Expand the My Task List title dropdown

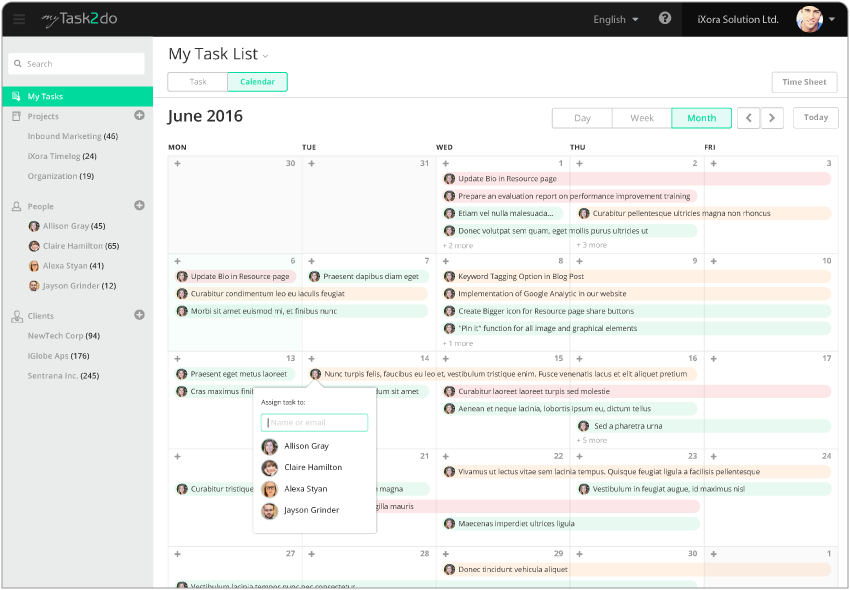[265, 56]
